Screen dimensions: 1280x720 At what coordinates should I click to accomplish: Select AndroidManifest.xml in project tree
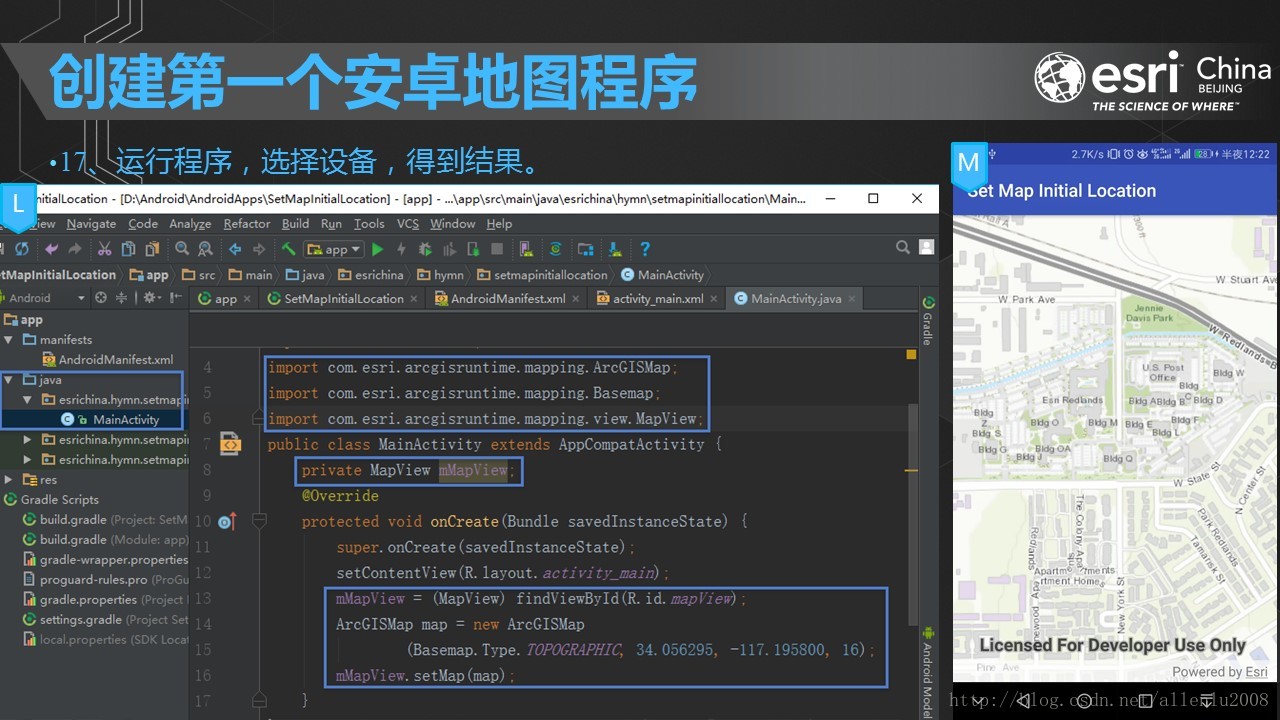tap(107, 360)
